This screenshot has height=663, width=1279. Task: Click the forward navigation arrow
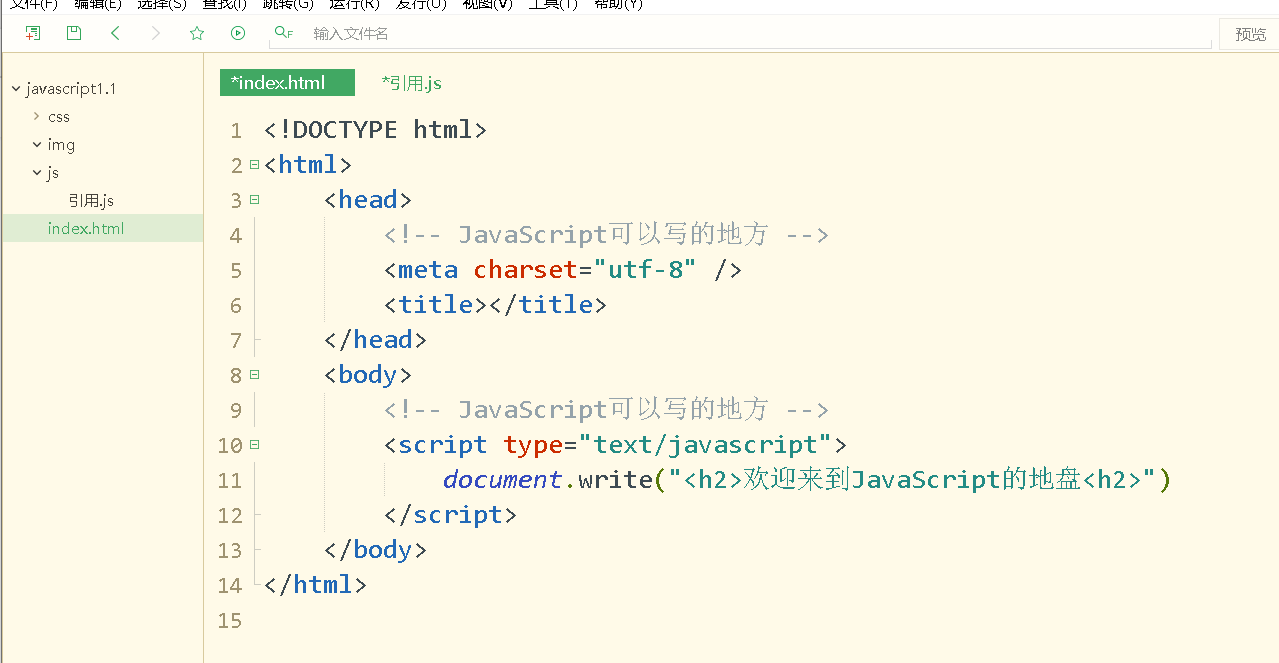pyautogui.click(x=155, y=32)
